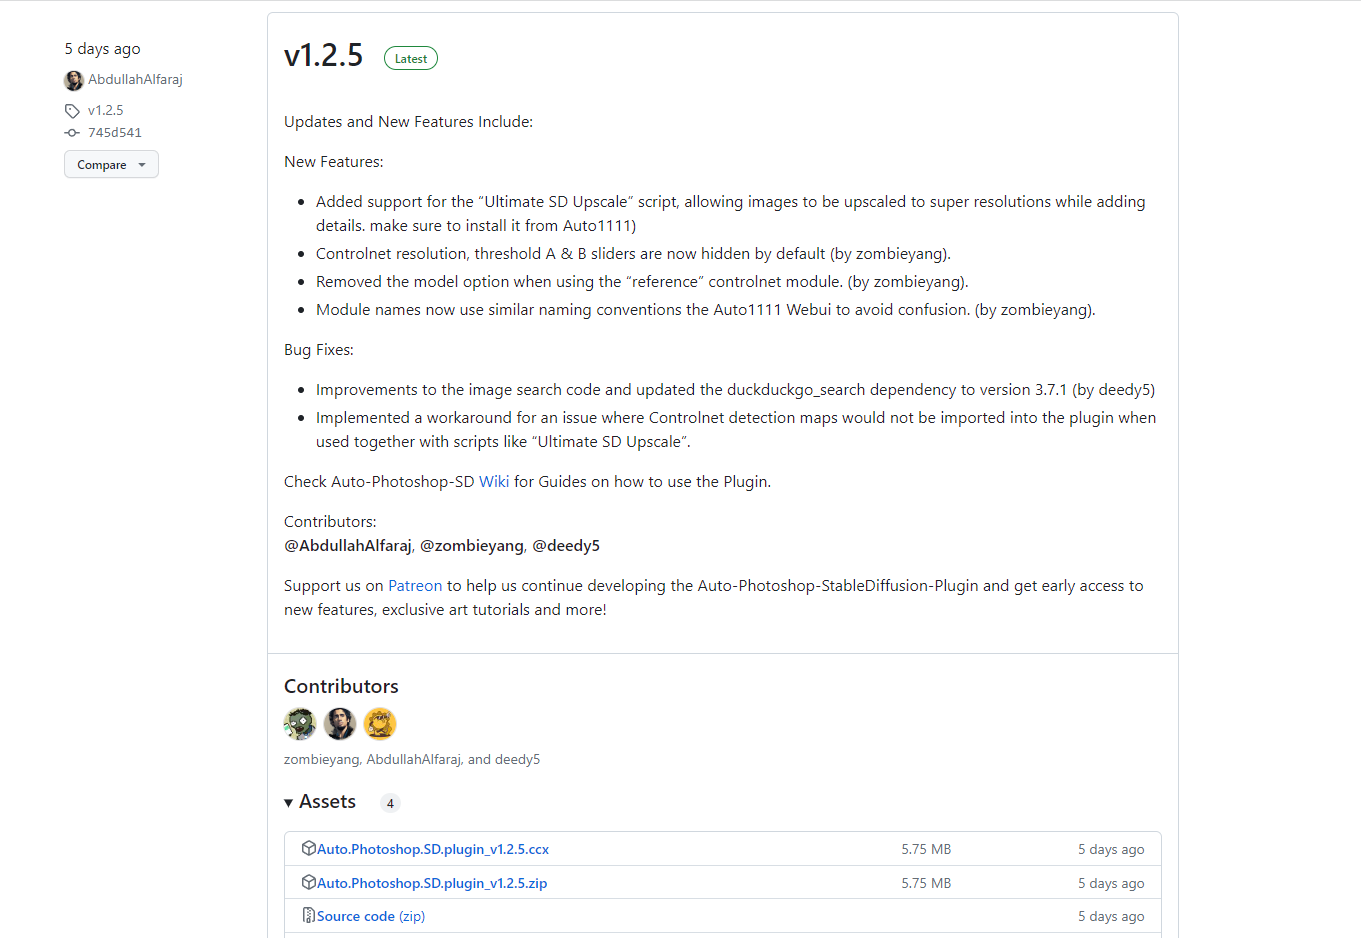Click AbdullahAlfaraj's avatar in the sidebar
Viewport: 1361px width, 938px height.
point(74,80)
